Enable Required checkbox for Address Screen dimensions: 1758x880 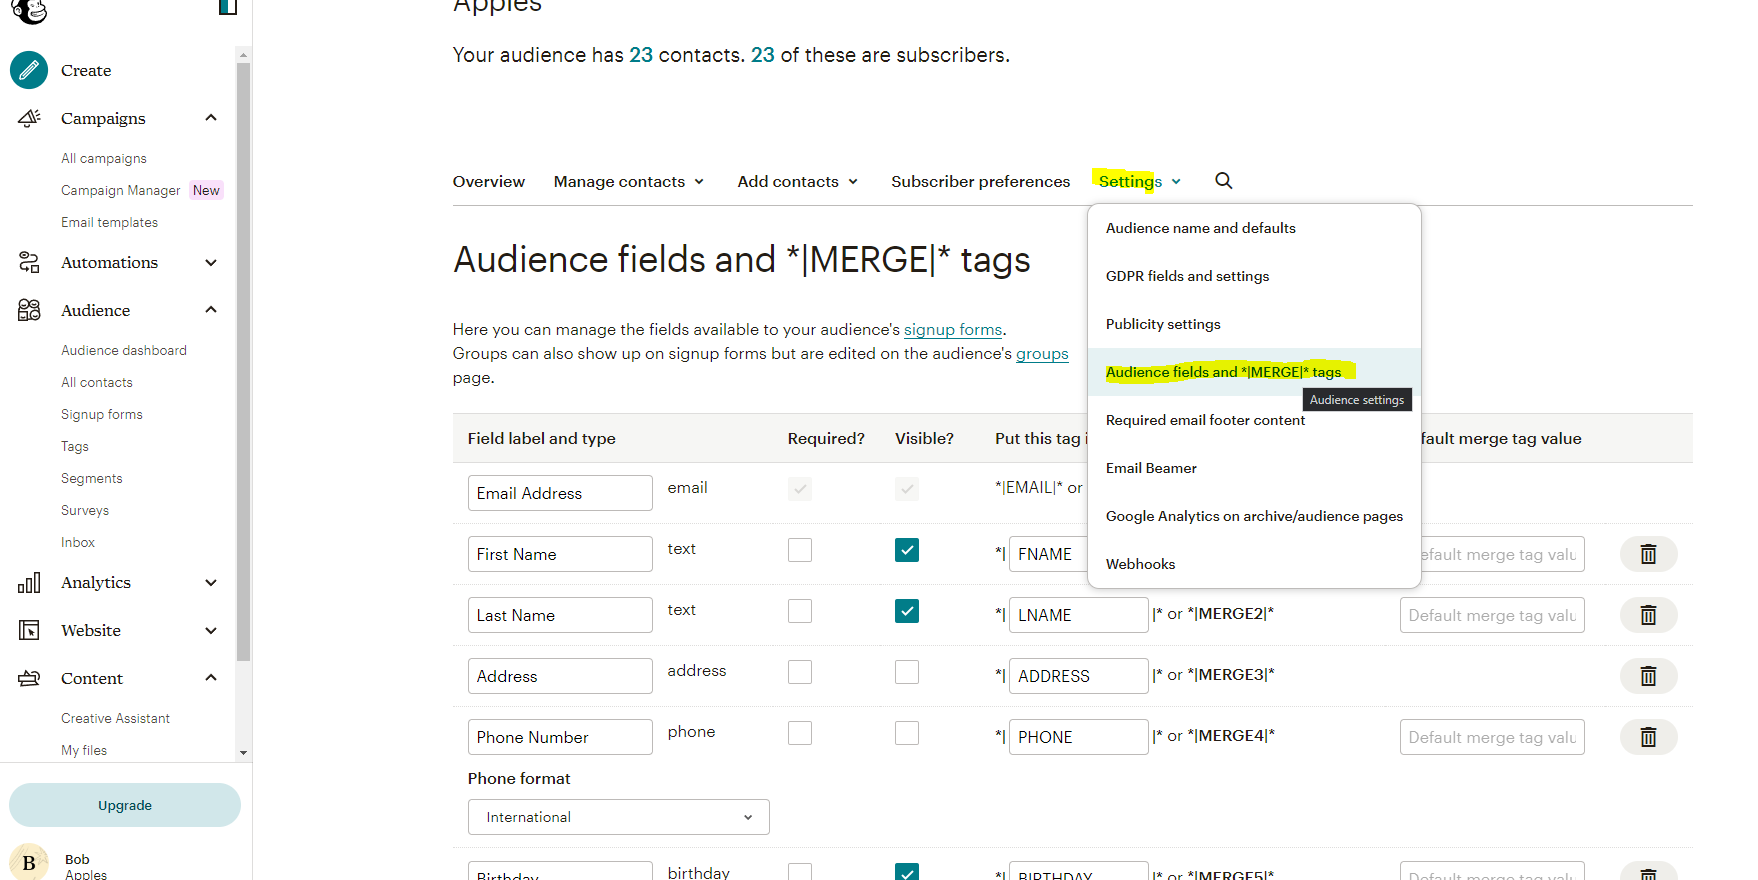tap(800, 672)
